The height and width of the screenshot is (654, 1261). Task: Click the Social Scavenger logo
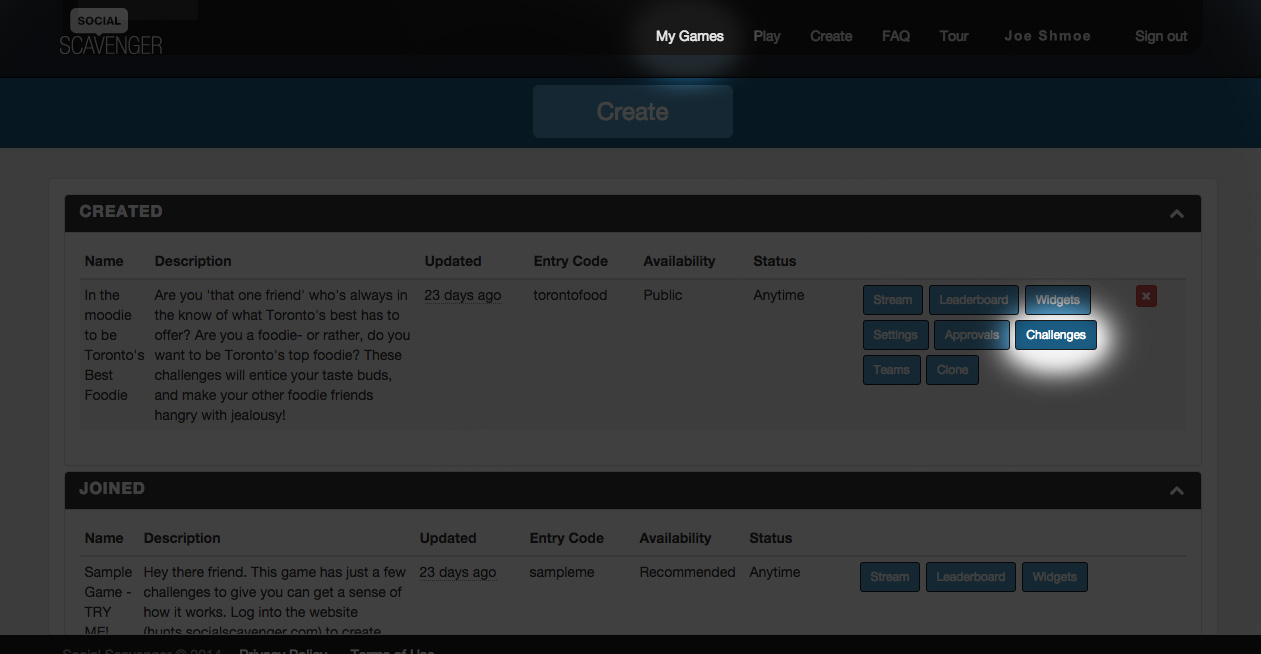tap(110, 32)
